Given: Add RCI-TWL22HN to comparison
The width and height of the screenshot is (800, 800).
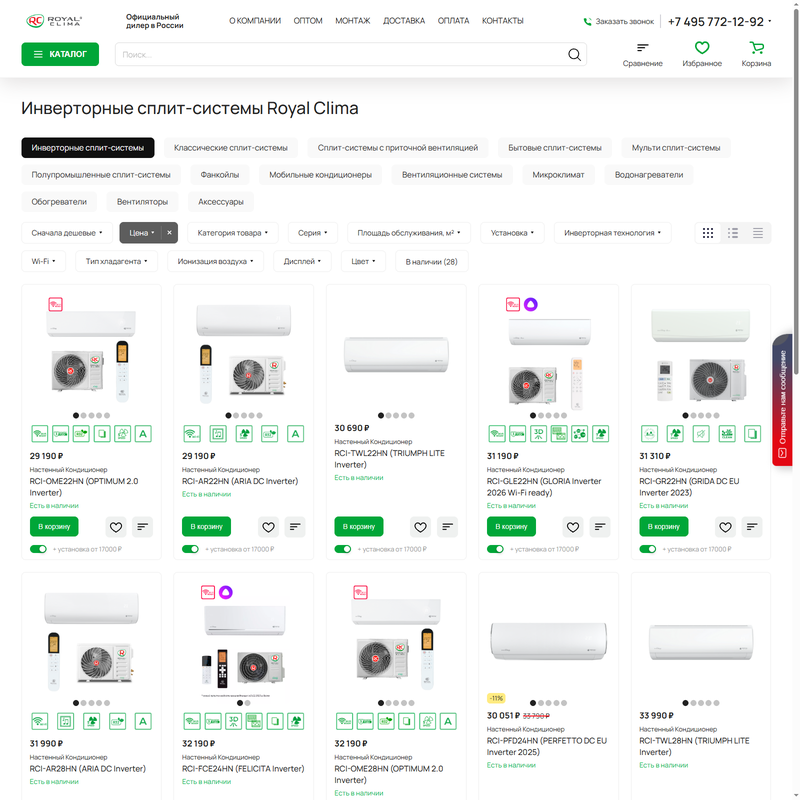Looking at the screenshot, I should pyautogui.click(x=447, y=527).
